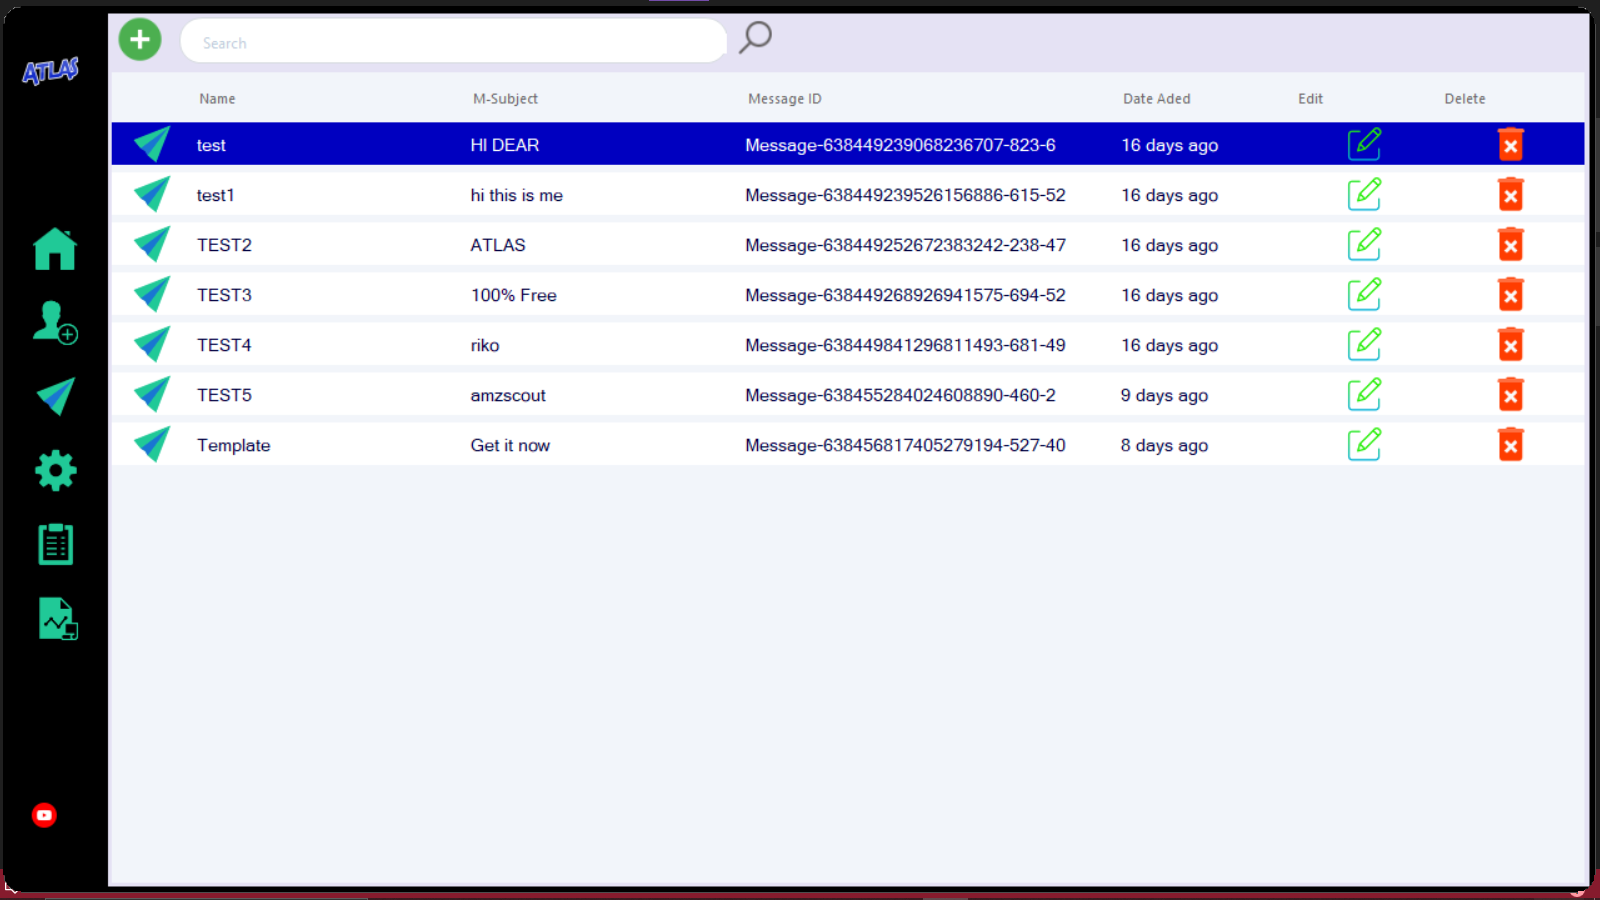Open the settings gear in the sidebar
Image resolution: width=1600 pixels, height=900 pixels.
(x=54, y=469)
